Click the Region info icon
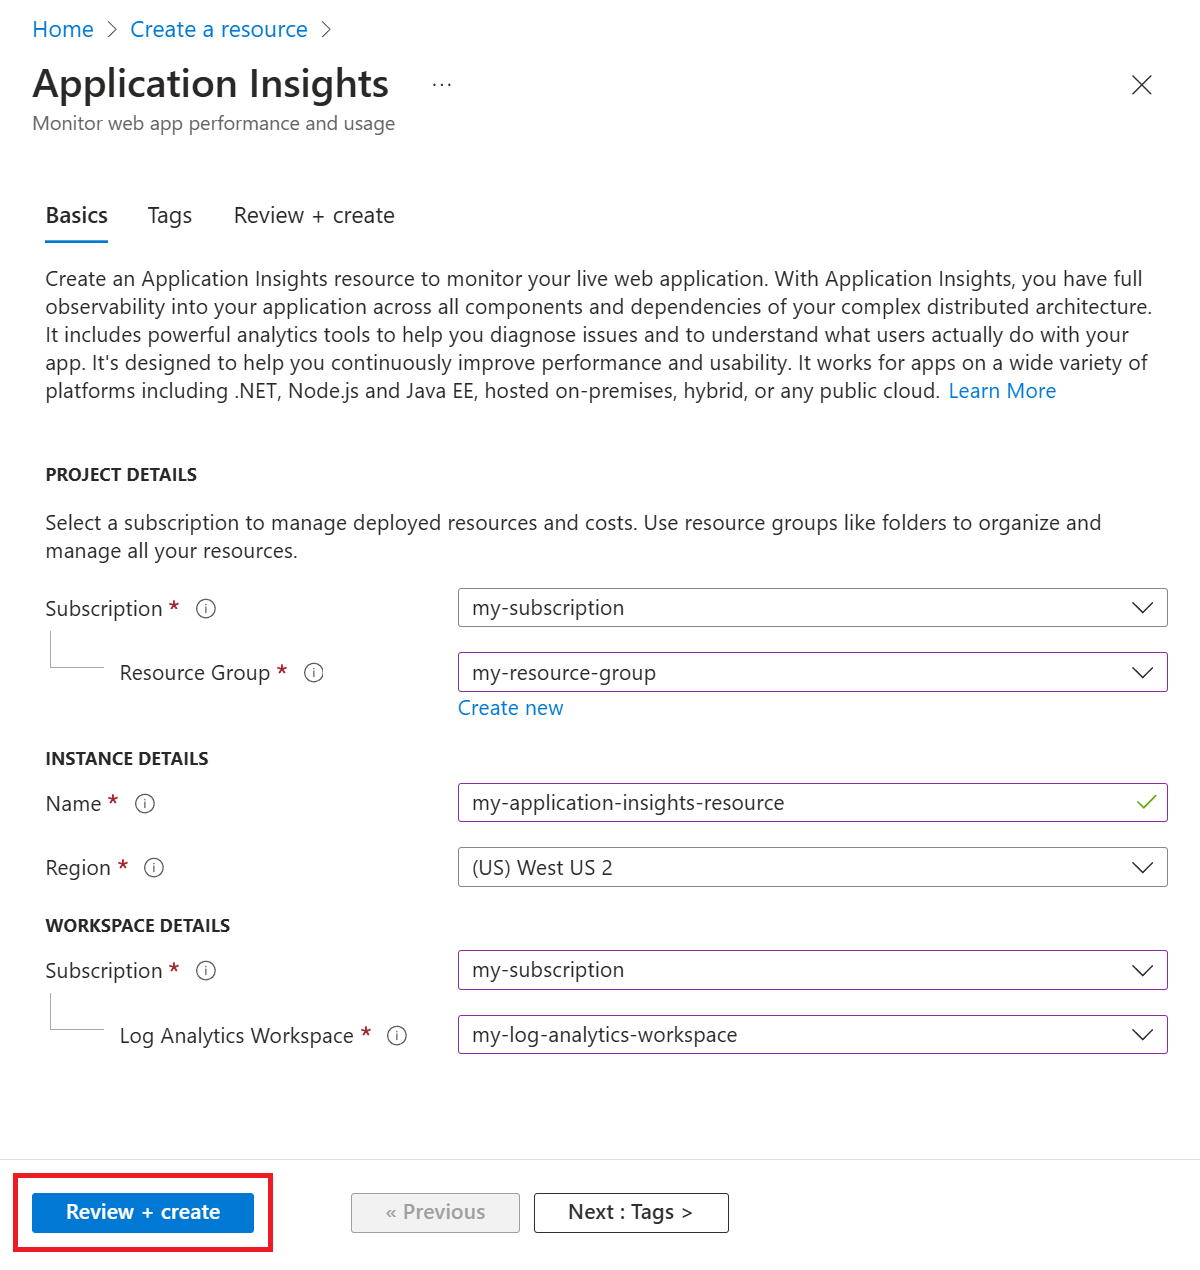This screenshot has width=1200, height=1270. coord(154,868)
